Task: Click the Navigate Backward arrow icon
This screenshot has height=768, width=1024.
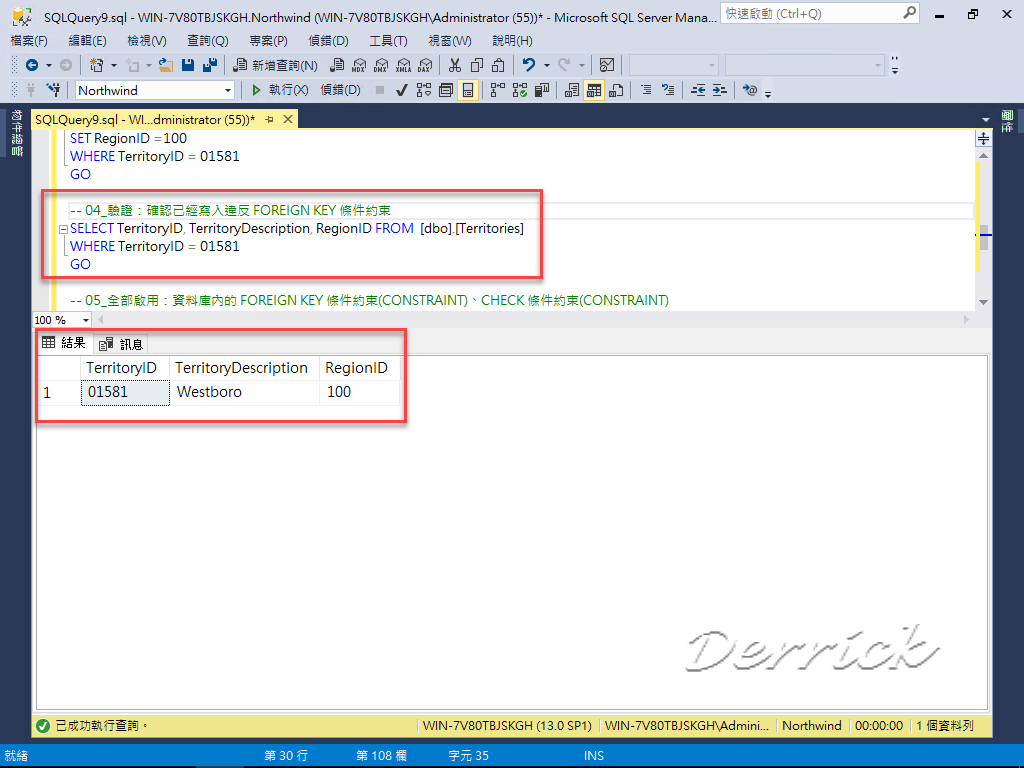Action: pyautogui.click(x=32, y=66)
